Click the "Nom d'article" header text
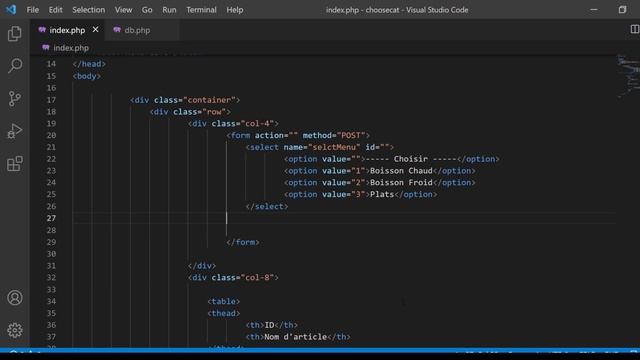This screenshot has width=640, height=360. point(296,337)
